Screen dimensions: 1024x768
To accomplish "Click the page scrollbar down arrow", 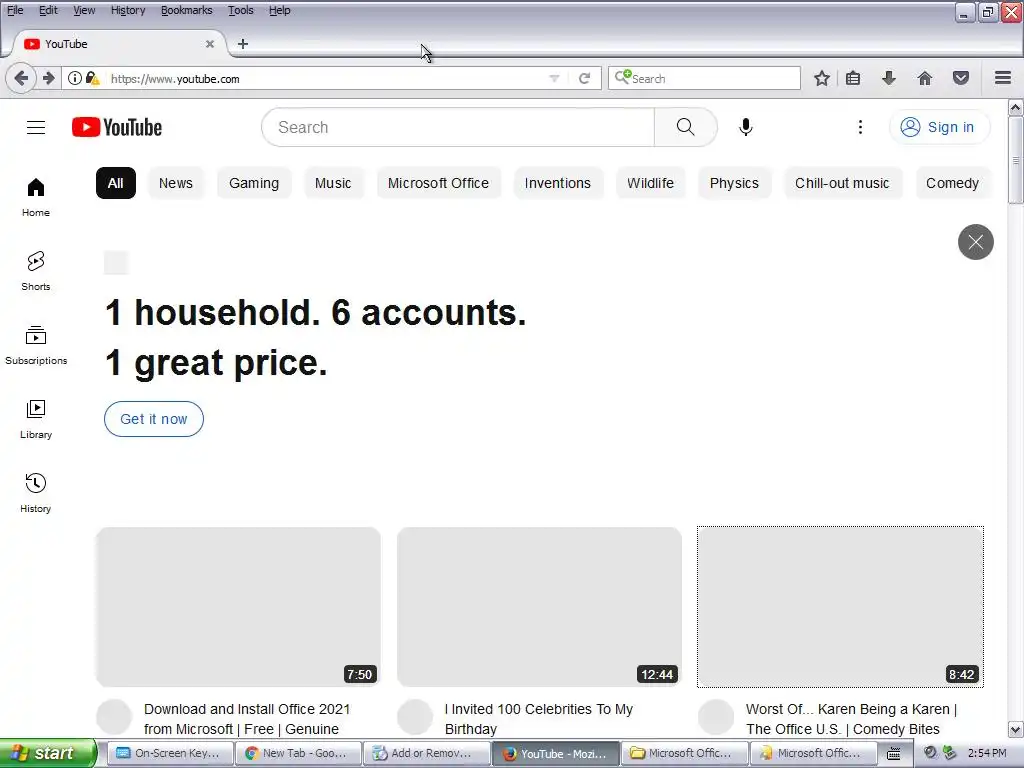I will coord(1016,729).
